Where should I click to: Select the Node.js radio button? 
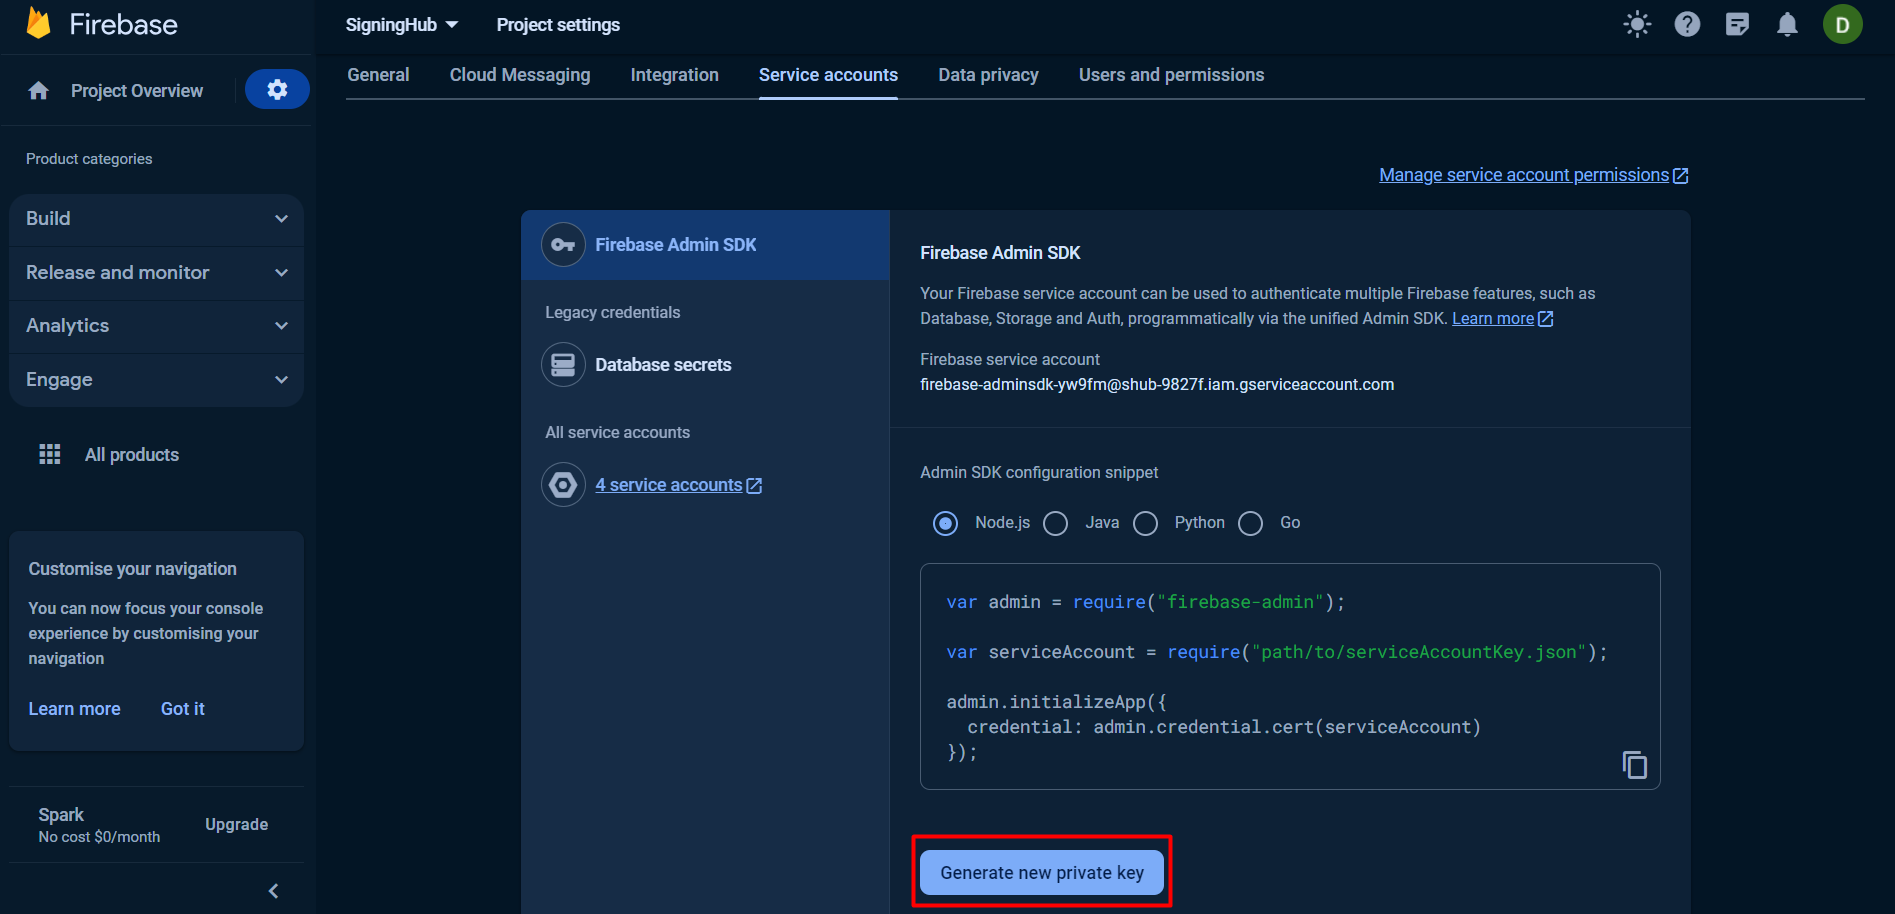(x=945, y=523)
